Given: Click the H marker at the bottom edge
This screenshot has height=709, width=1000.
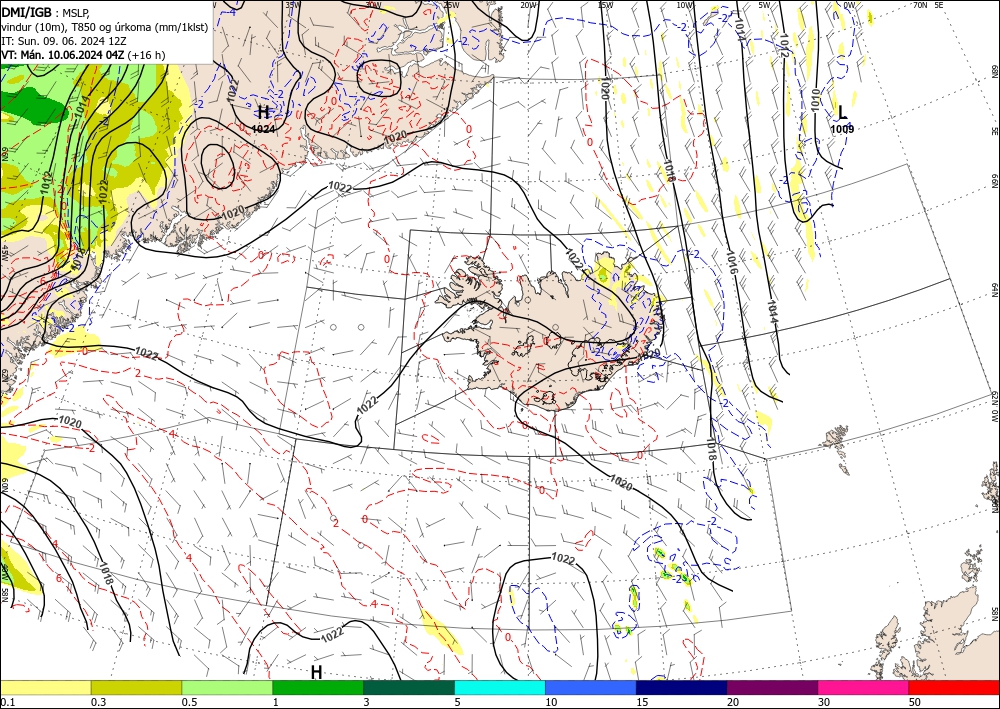Looking at the screenshot, I should 316,672.
